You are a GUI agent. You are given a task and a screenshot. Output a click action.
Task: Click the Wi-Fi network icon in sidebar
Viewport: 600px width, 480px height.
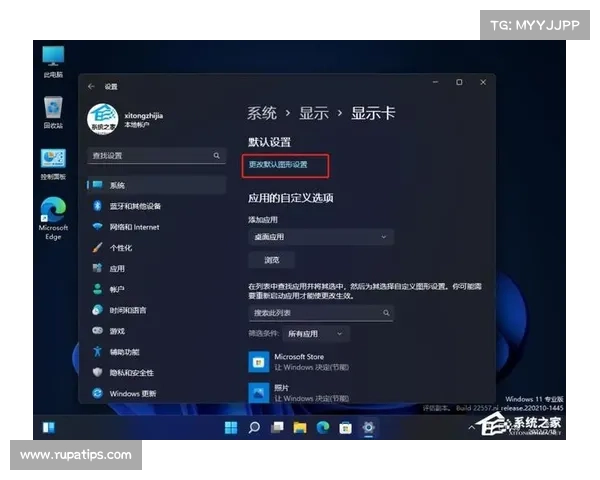[x=97, y=226]
